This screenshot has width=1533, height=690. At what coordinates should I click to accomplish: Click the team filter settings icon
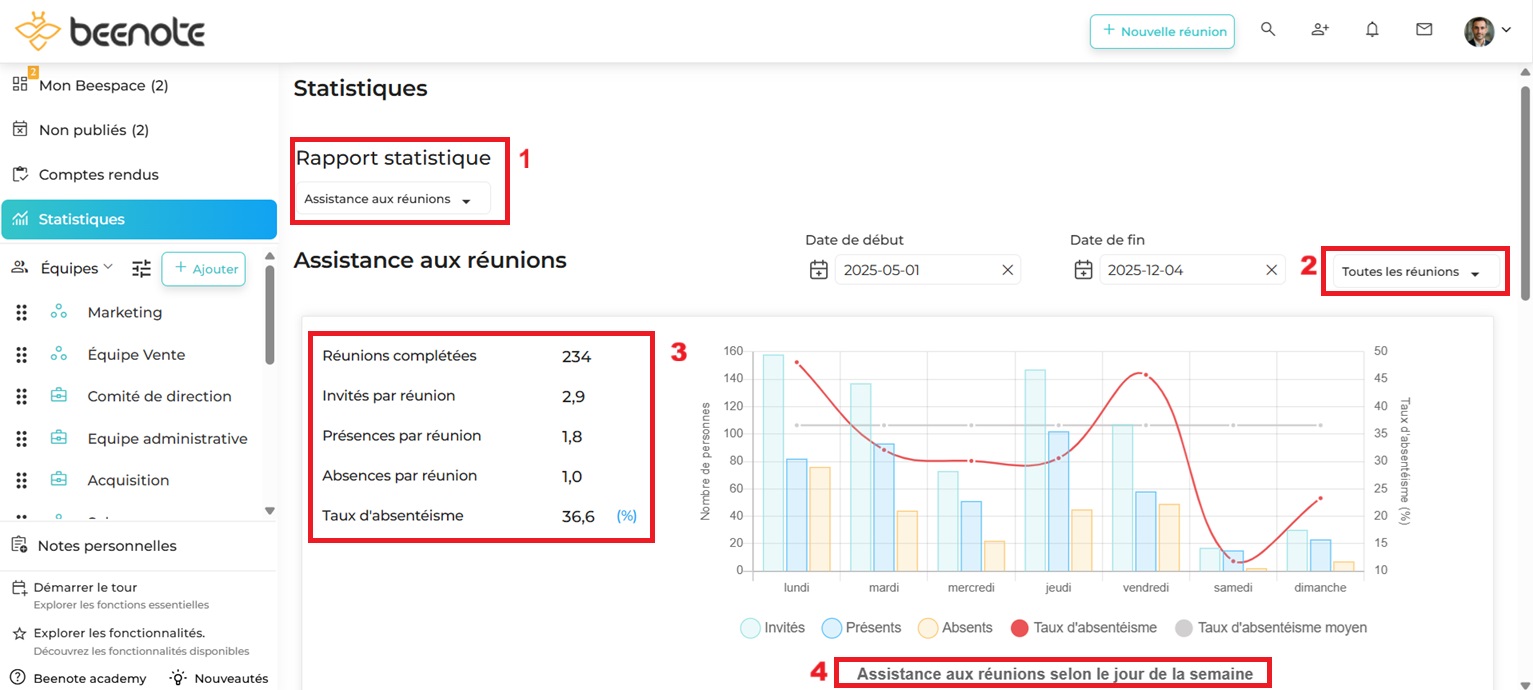[x=141, y=268]
